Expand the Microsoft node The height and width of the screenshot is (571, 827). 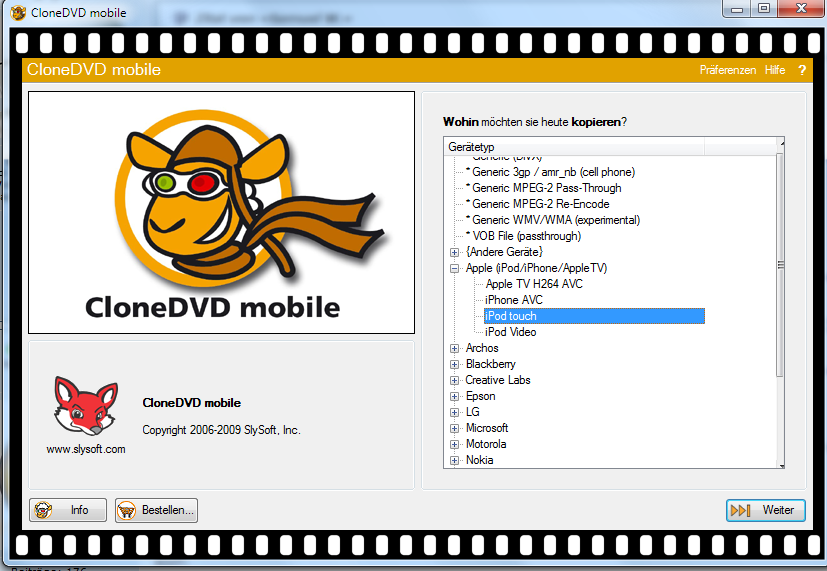454,429
